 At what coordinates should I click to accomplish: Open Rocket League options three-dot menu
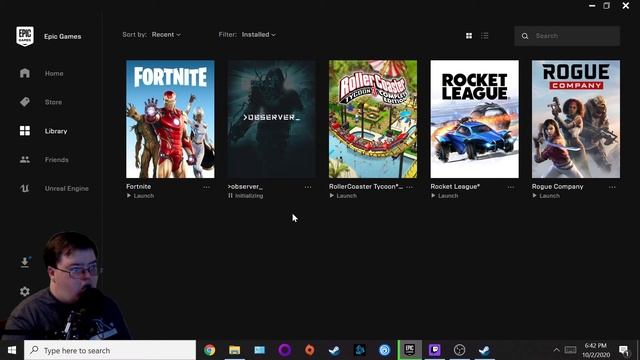pos(511,187)
